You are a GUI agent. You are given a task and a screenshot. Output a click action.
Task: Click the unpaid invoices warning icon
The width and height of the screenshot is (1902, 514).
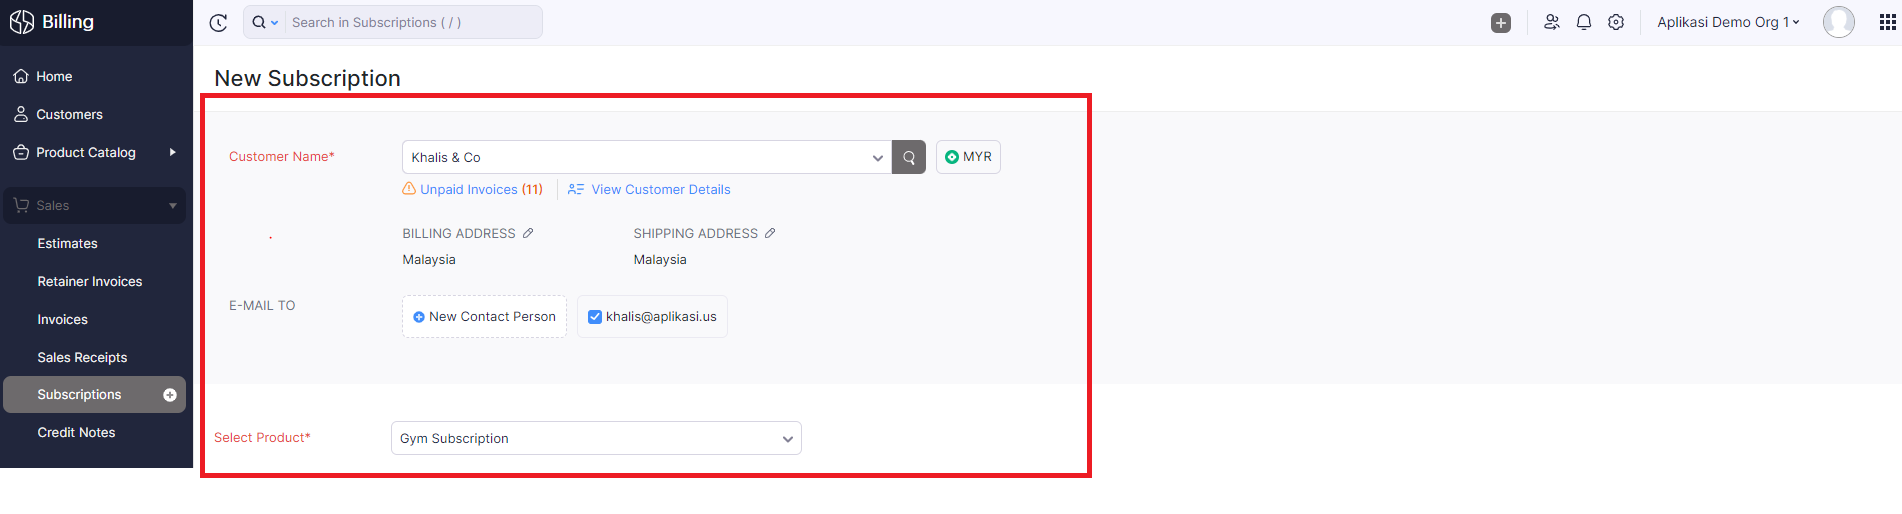[x=409, y=188]
